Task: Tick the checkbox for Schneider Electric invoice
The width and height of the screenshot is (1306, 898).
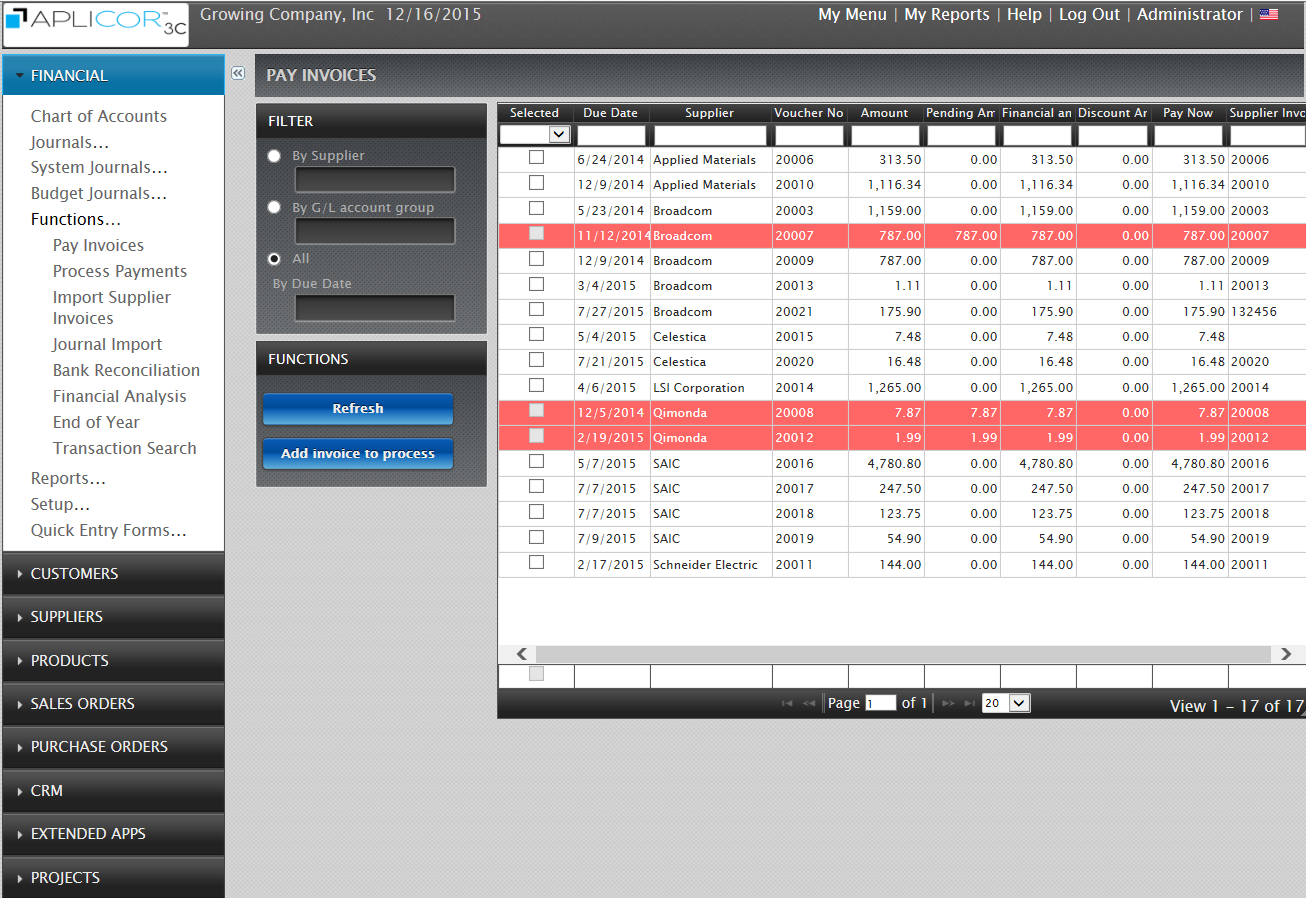Action: 537,563
